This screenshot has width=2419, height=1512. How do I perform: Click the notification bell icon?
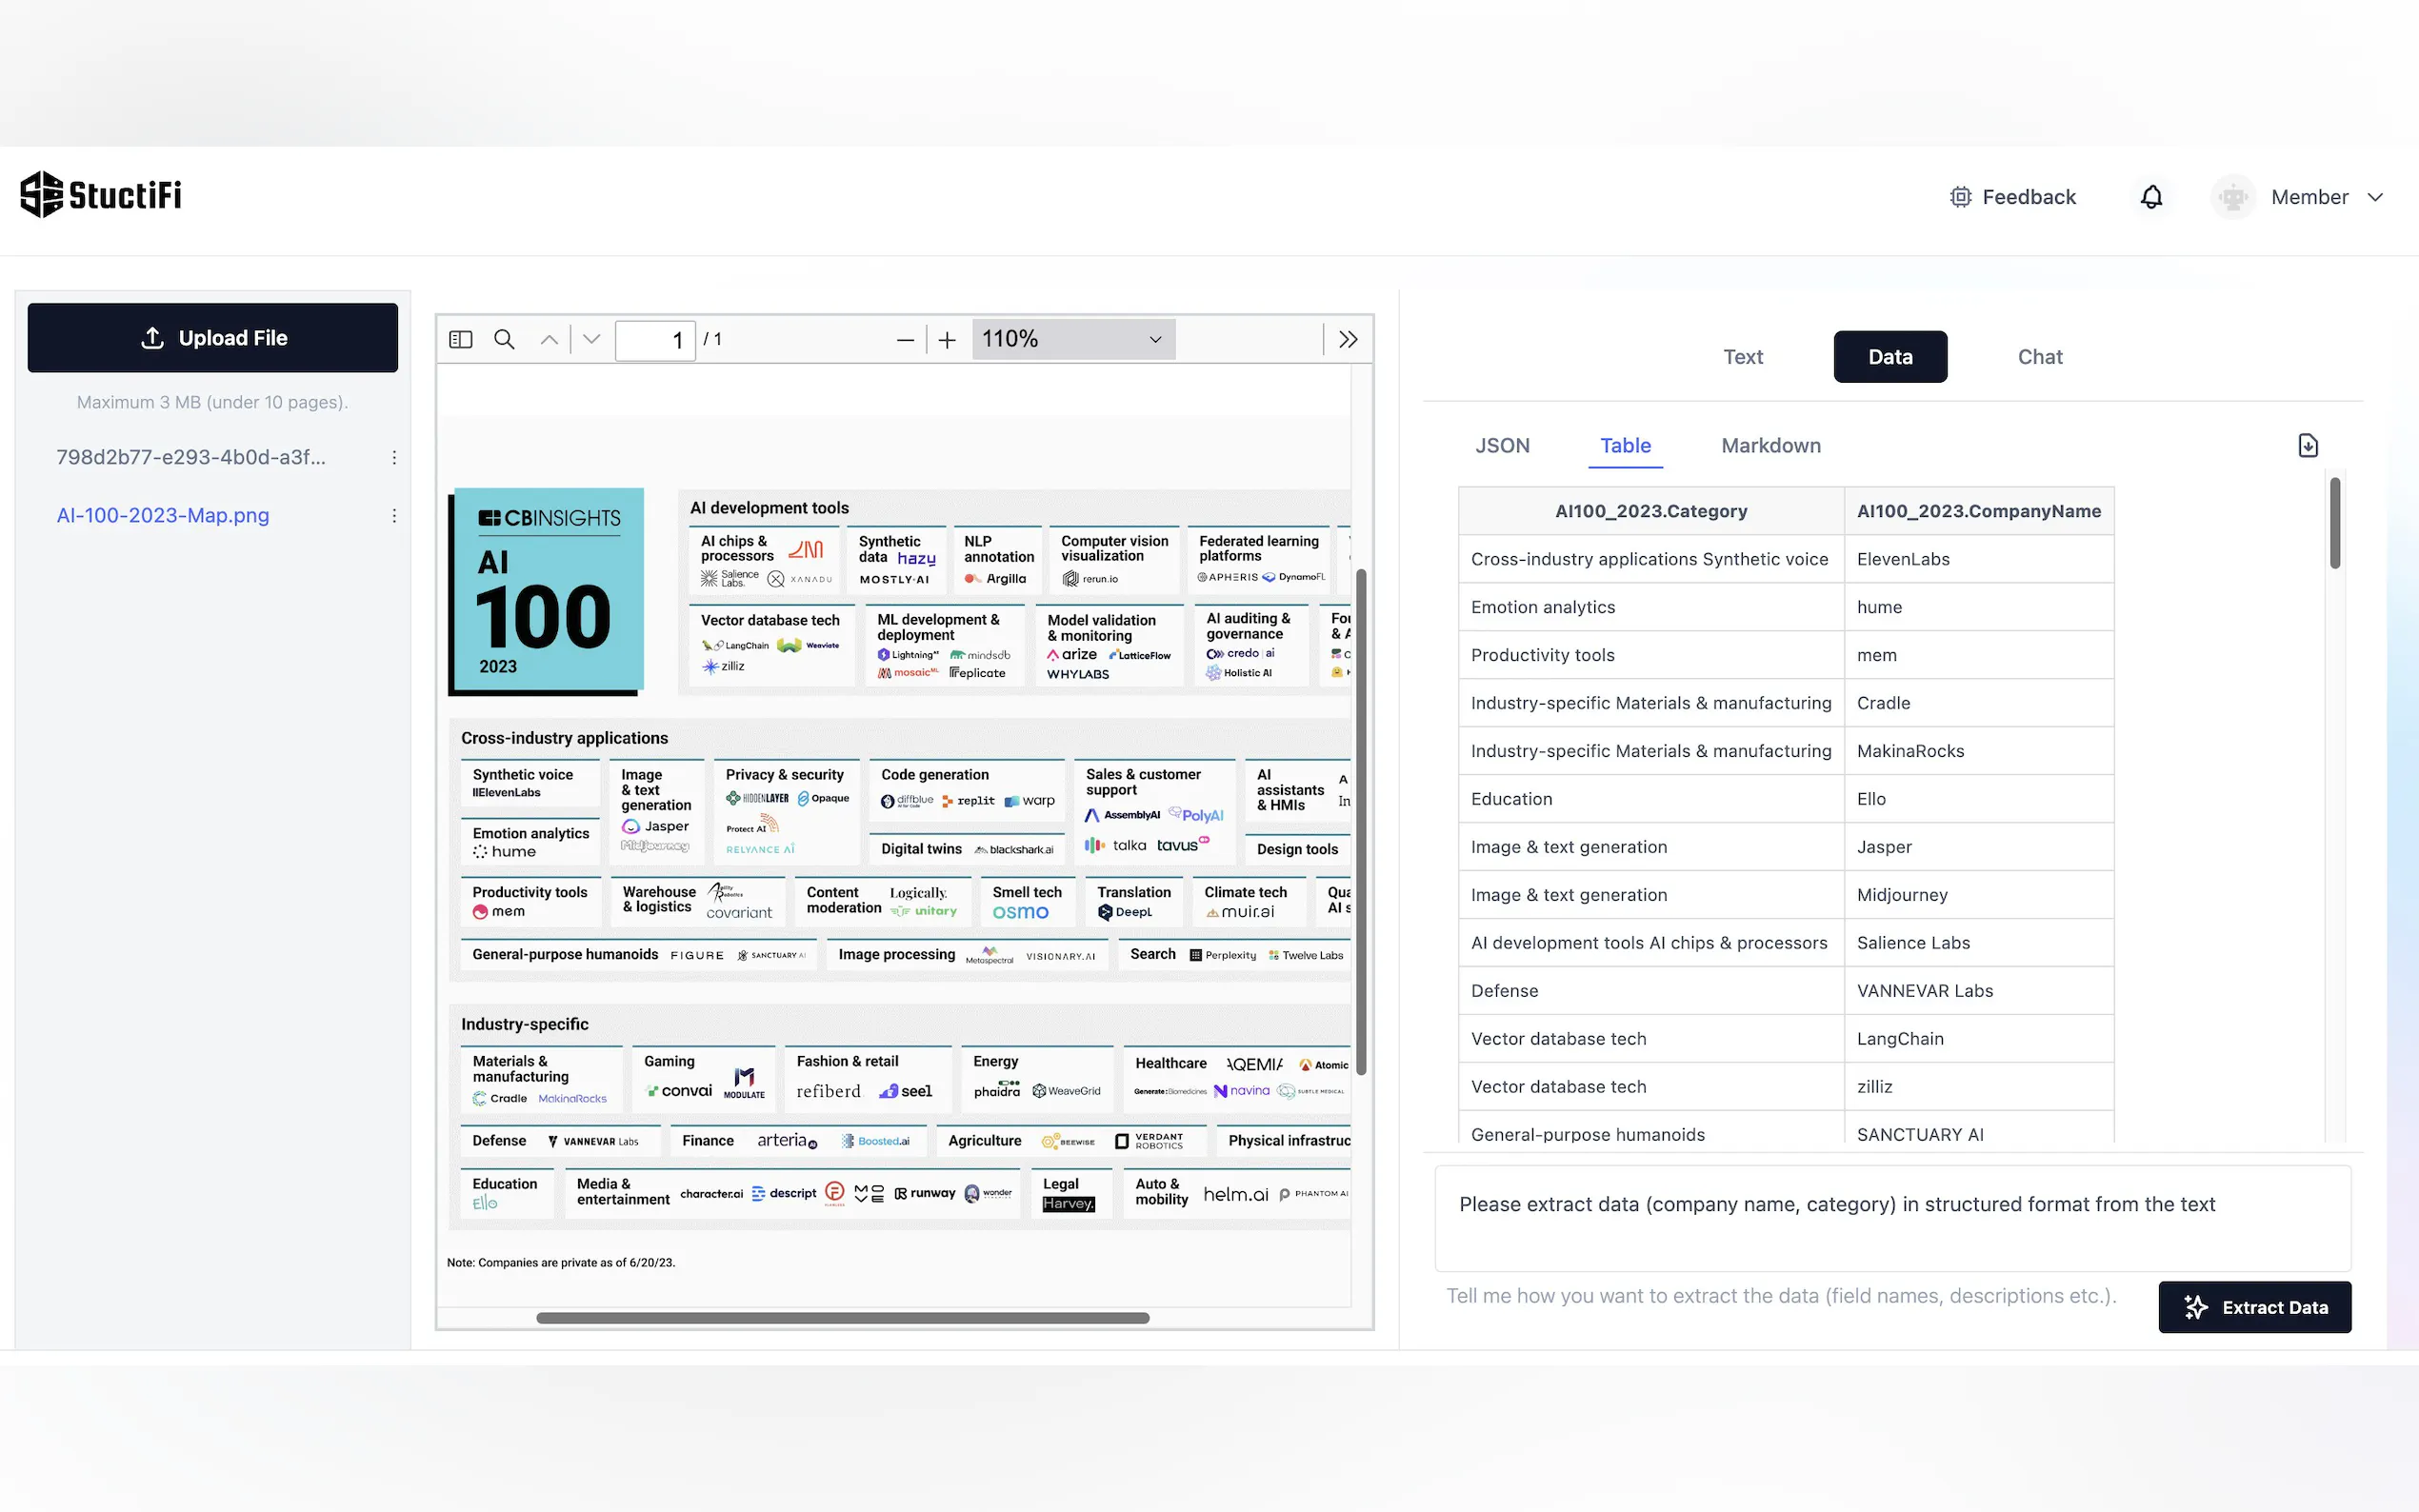2151,197
